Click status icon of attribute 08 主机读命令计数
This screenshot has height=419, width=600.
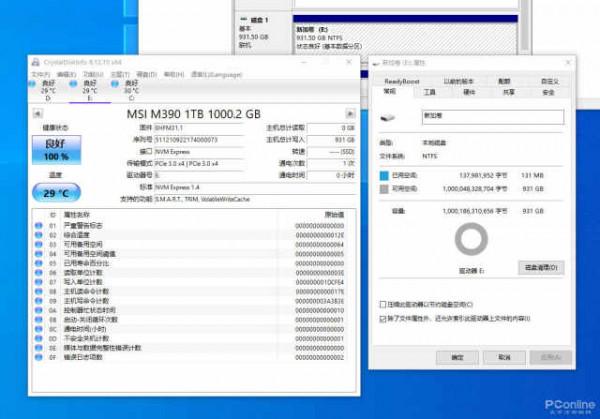pyautogui.click(x=38, y=291)
